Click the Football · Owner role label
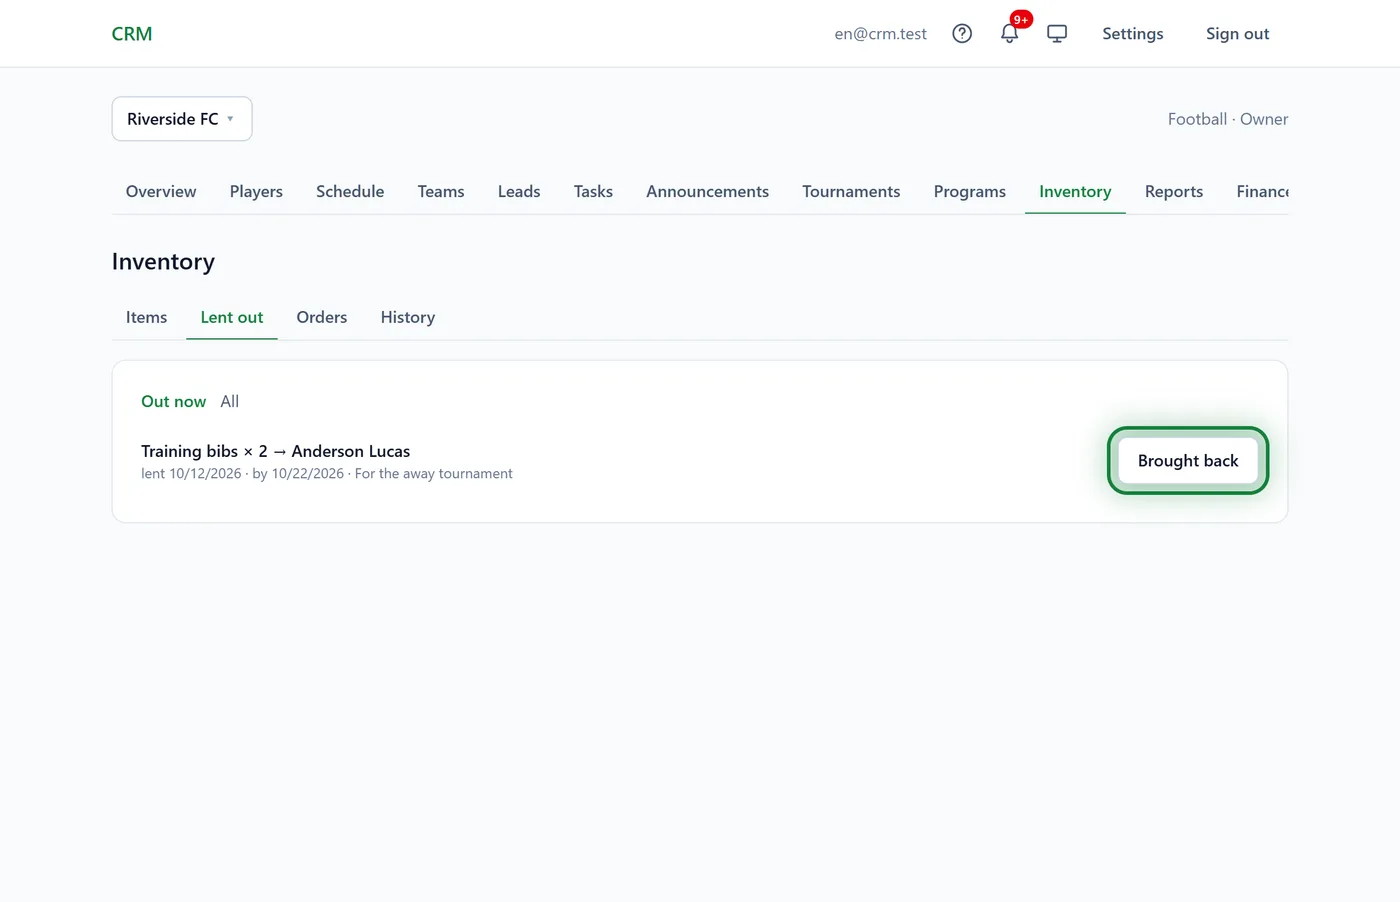The width and height of the screenshot is (1400, 902). 1228,119
